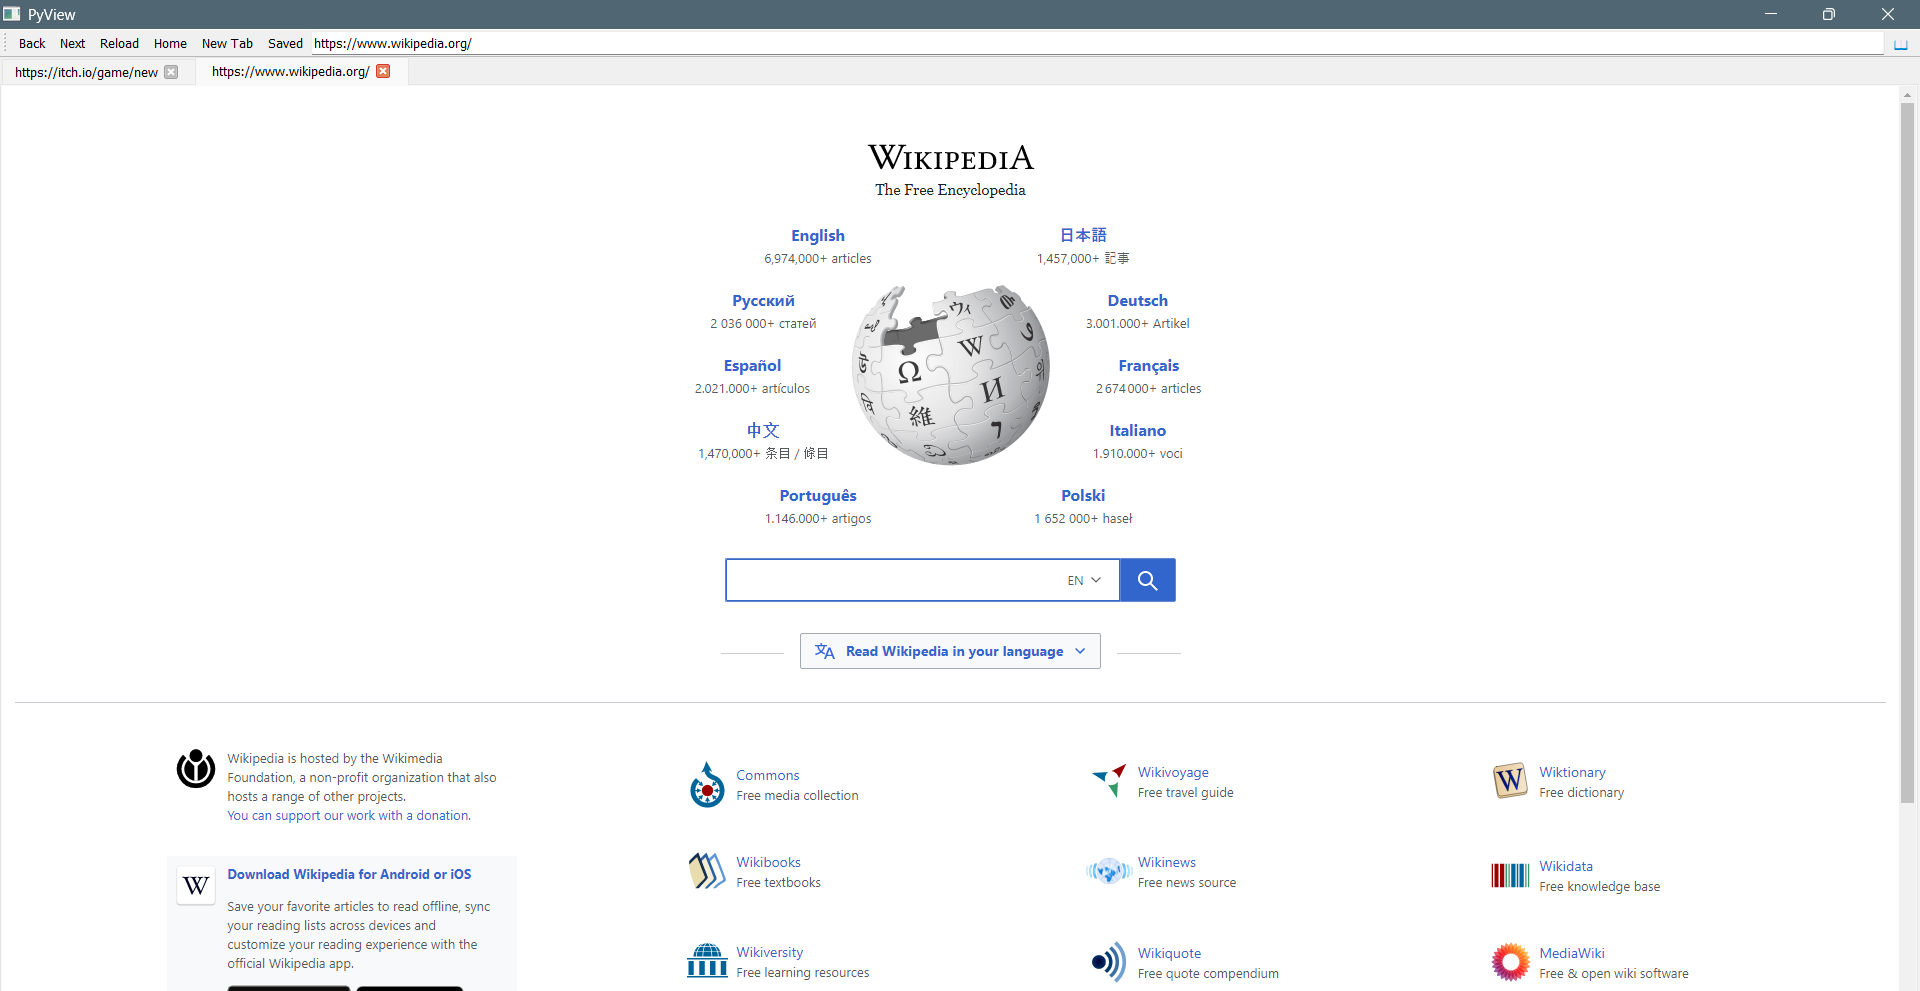This screenshot has width=1920, height=991.
Task: Open the Wikiquote text link
Action: (1169, 953)
